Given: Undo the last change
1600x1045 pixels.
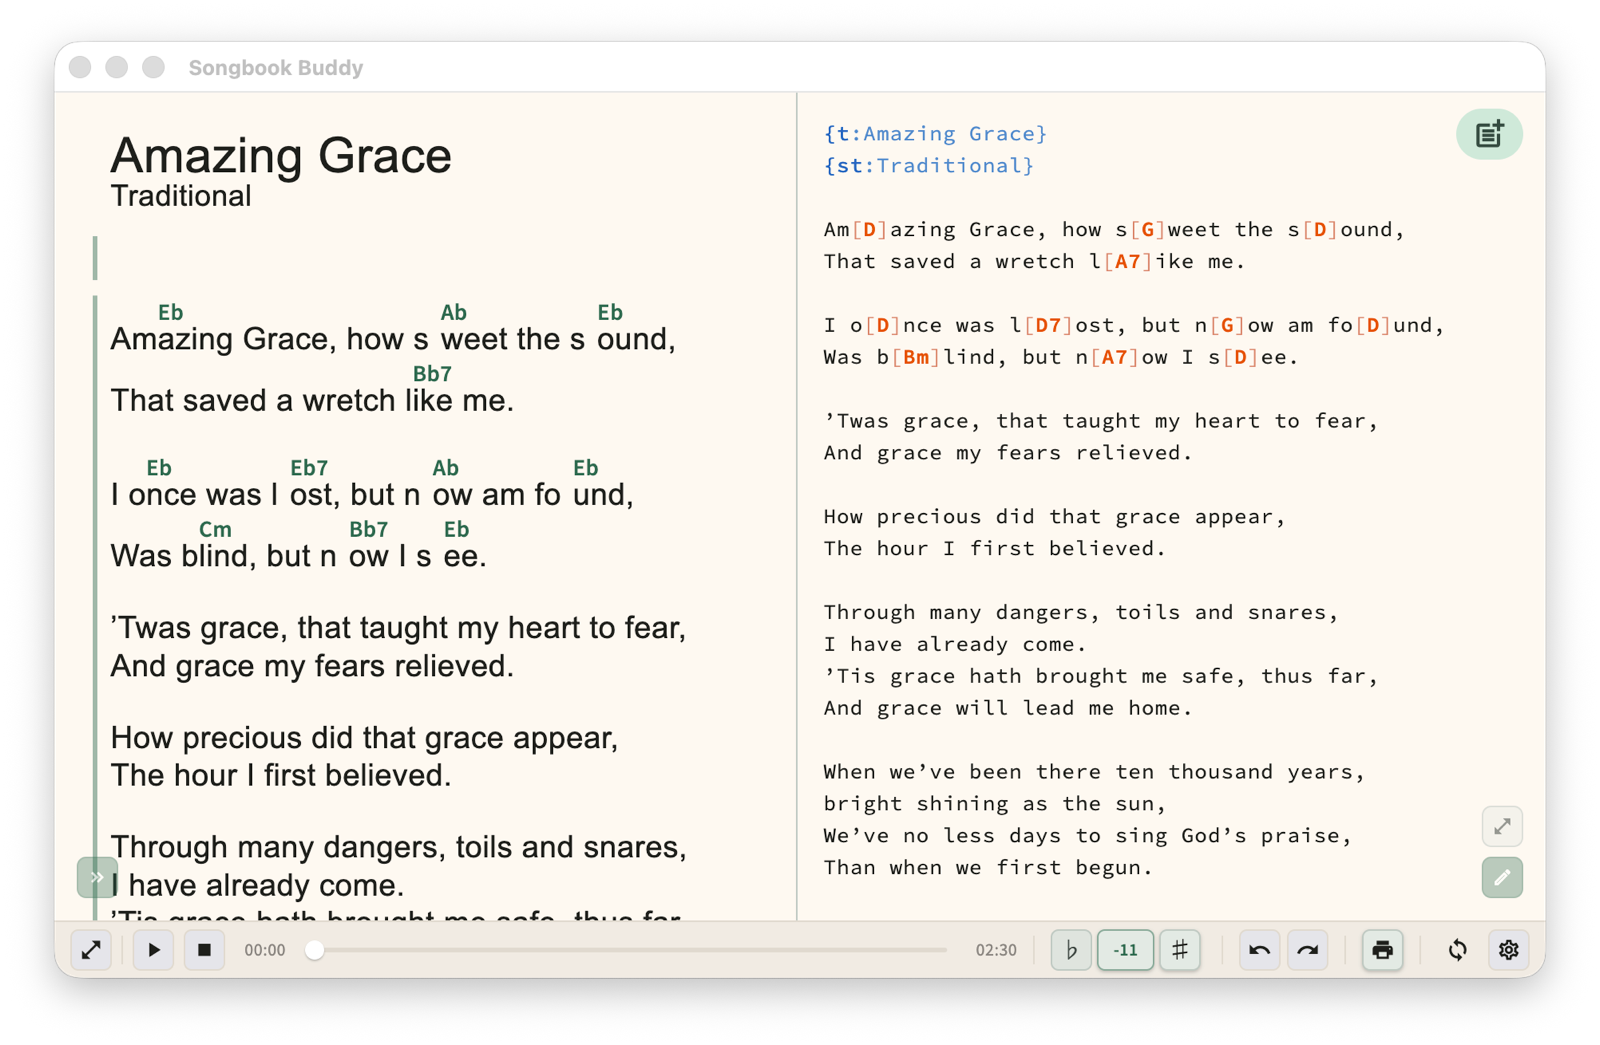Looking at the screenshot, I should click(x=1259, y=950).
